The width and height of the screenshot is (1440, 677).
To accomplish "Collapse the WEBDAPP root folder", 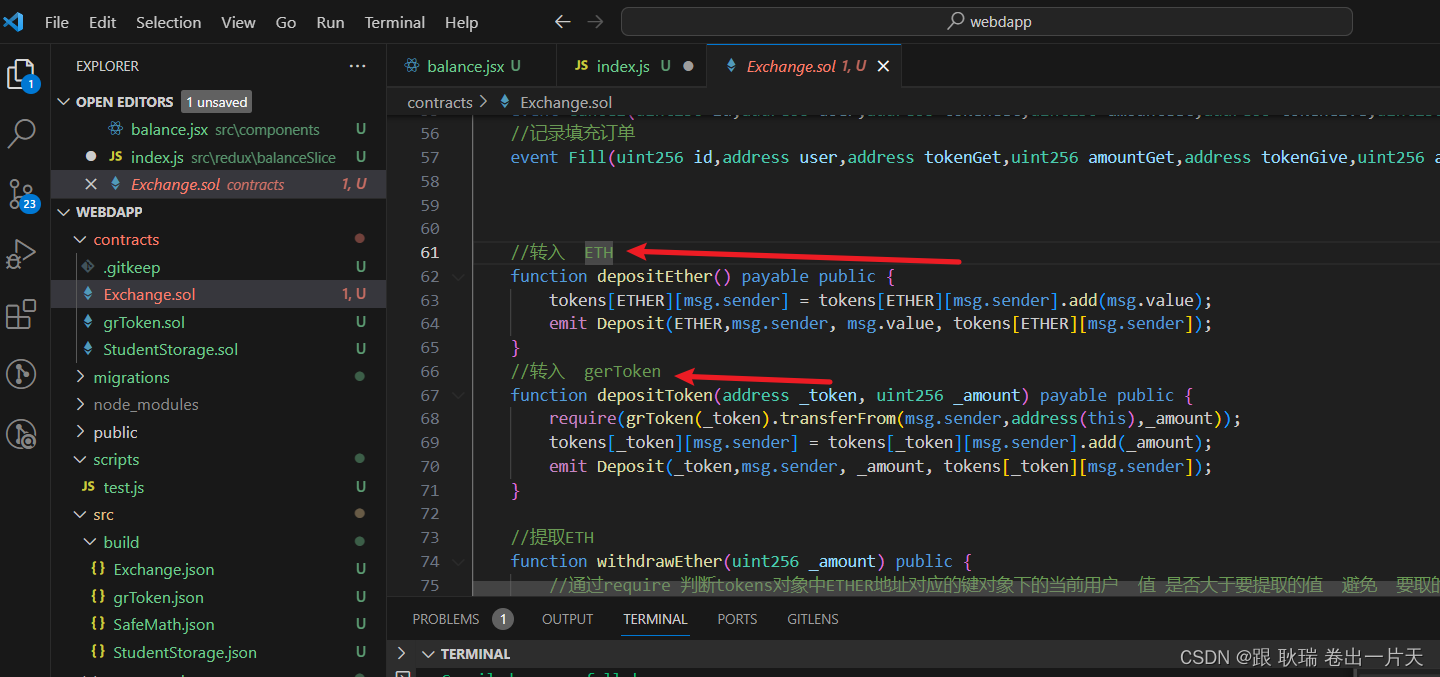I will coord(65,212).
